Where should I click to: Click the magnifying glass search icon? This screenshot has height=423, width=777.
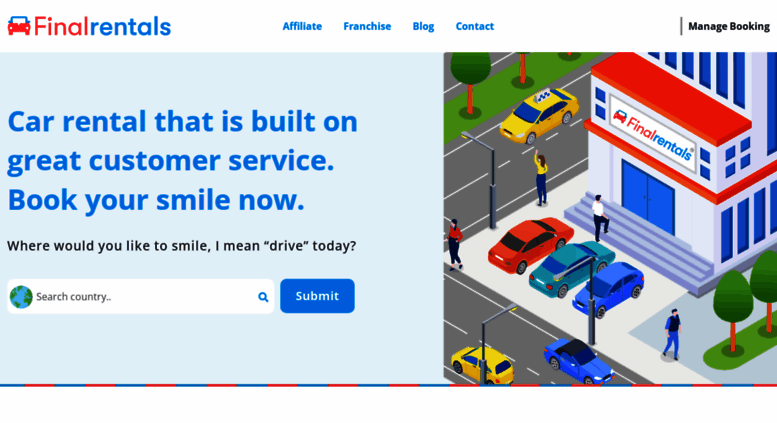point(263,297)
